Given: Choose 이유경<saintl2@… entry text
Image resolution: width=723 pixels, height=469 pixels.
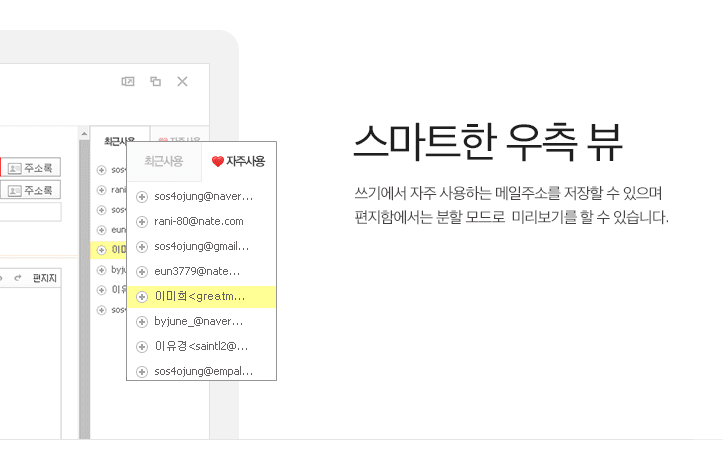Looking at the screenshot, I should (x=201, y=346).
